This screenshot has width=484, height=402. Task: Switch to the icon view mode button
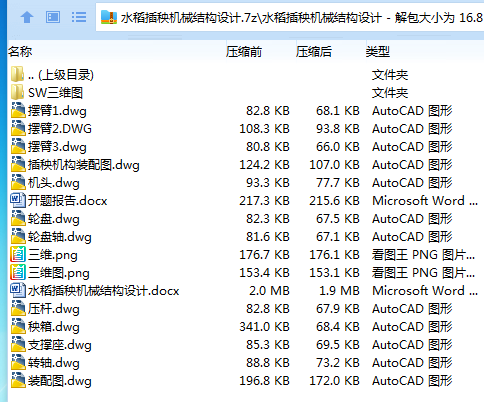click(53, 17)
